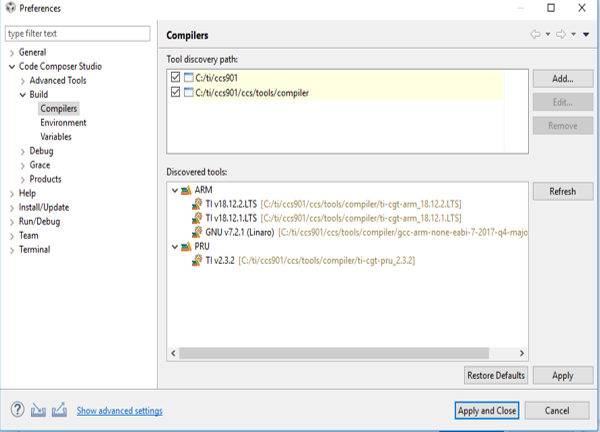This screenshot has width=600, height=432.
Task: Expand the General preferences category
Action: coord(11,52)
